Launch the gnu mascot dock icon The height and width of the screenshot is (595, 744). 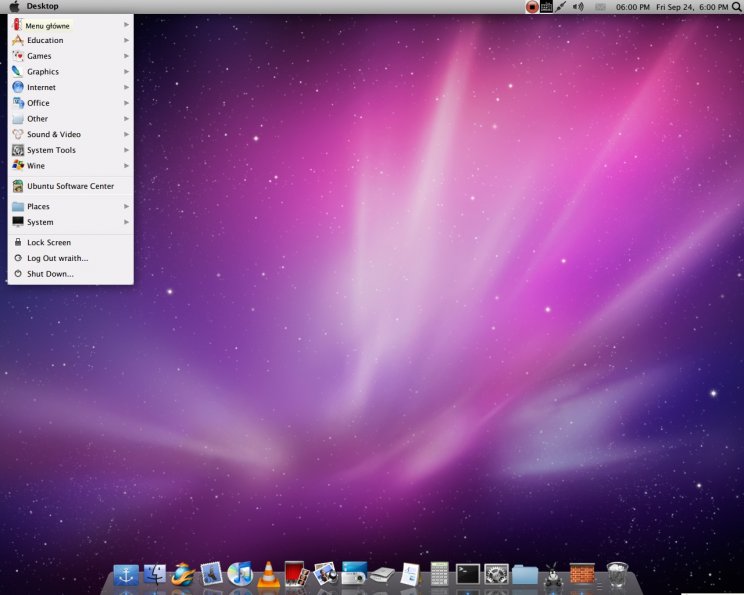(x=553, y=575)
